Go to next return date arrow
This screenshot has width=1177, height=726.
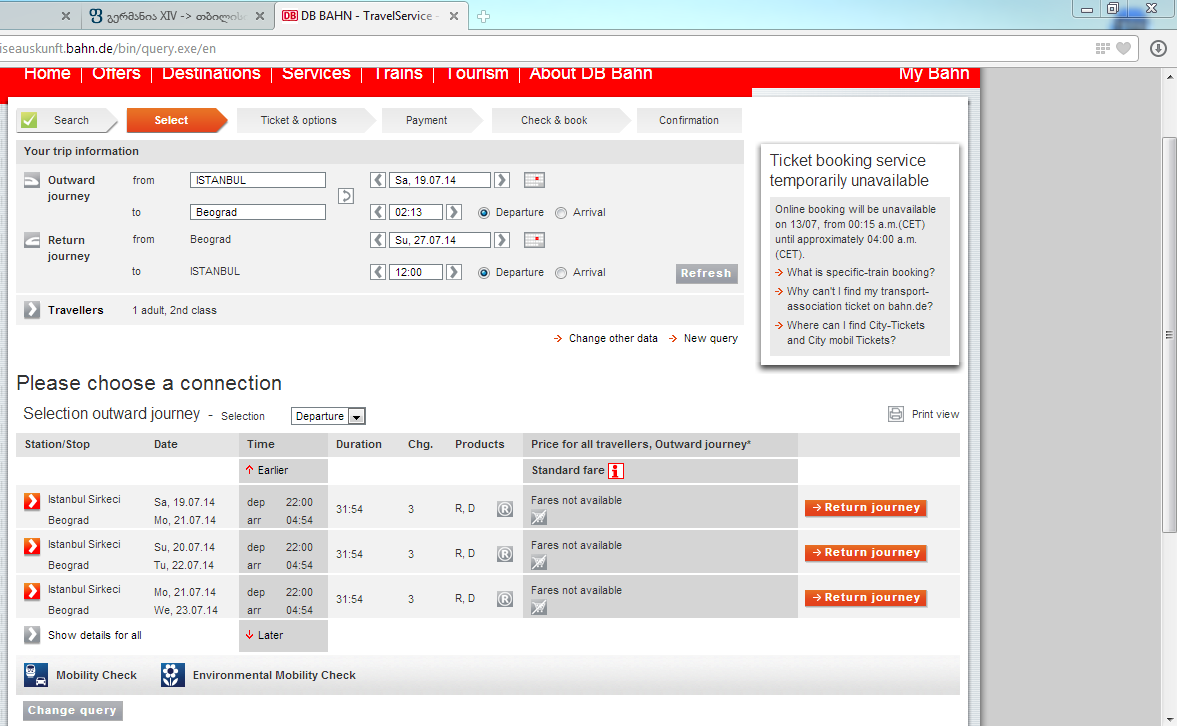click(x=502, y=240)
